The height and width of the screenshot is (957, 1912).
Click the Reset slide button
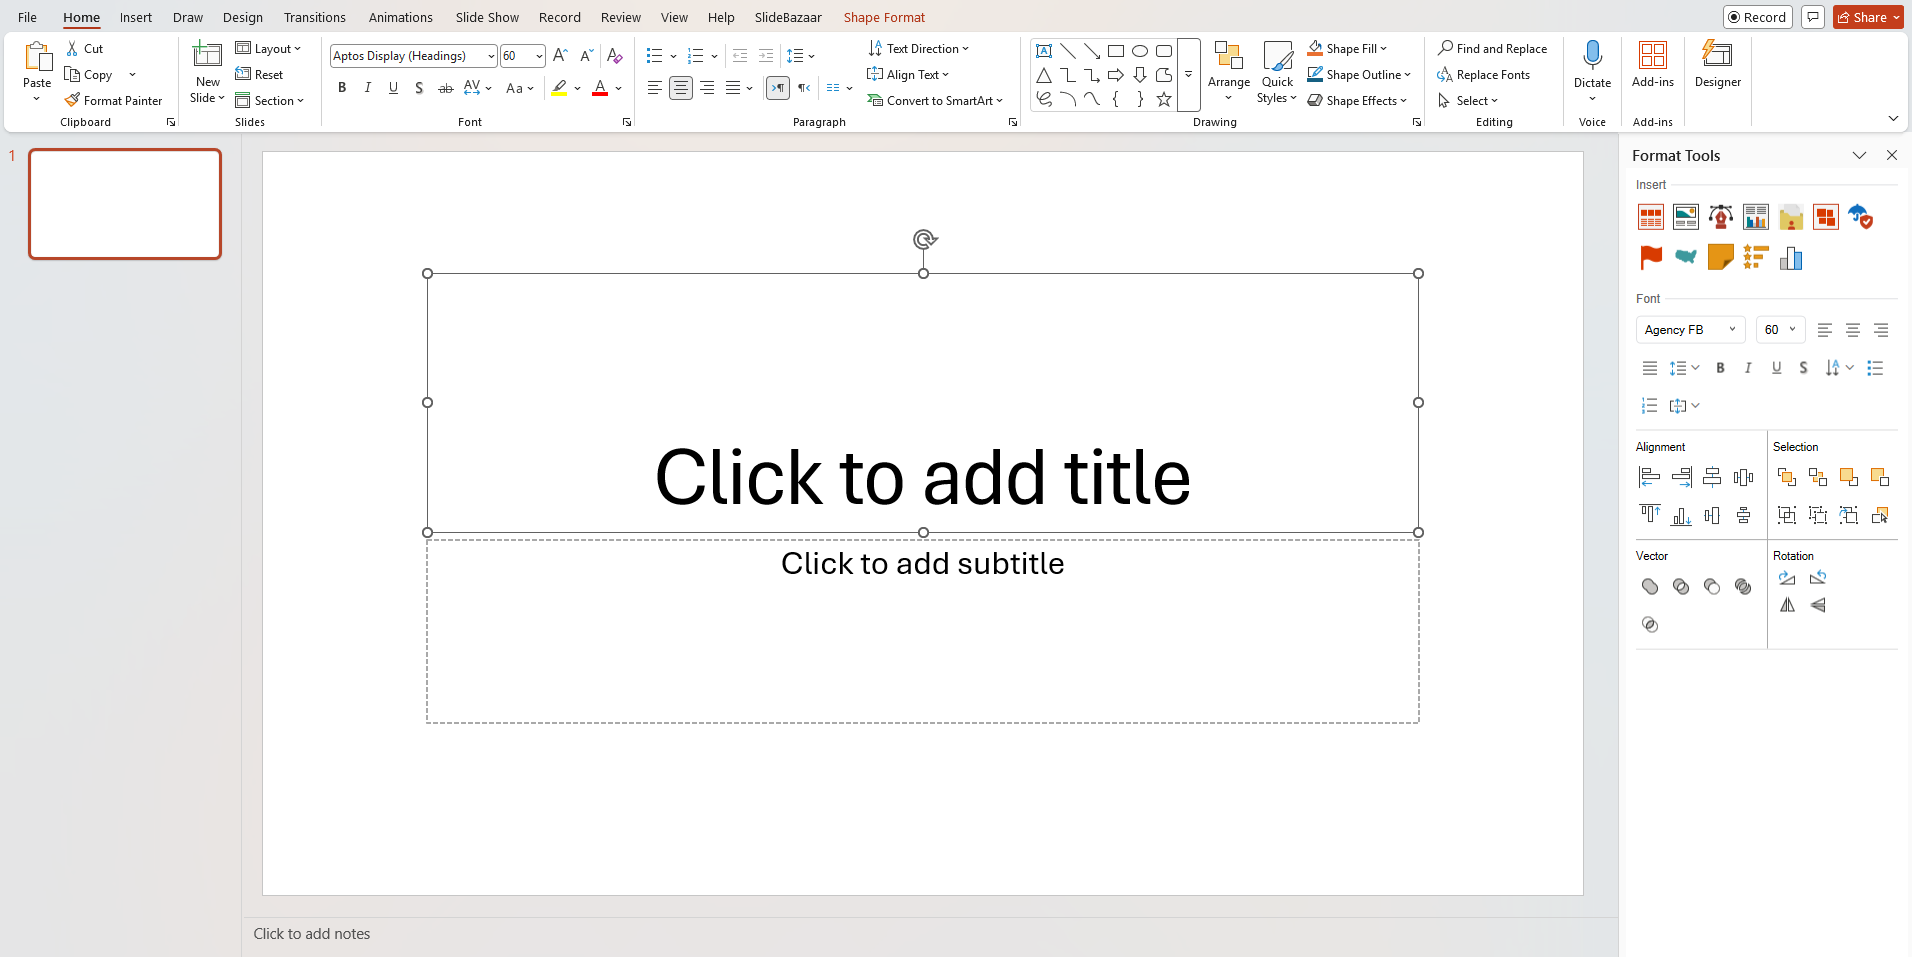(x=260, y=74)
